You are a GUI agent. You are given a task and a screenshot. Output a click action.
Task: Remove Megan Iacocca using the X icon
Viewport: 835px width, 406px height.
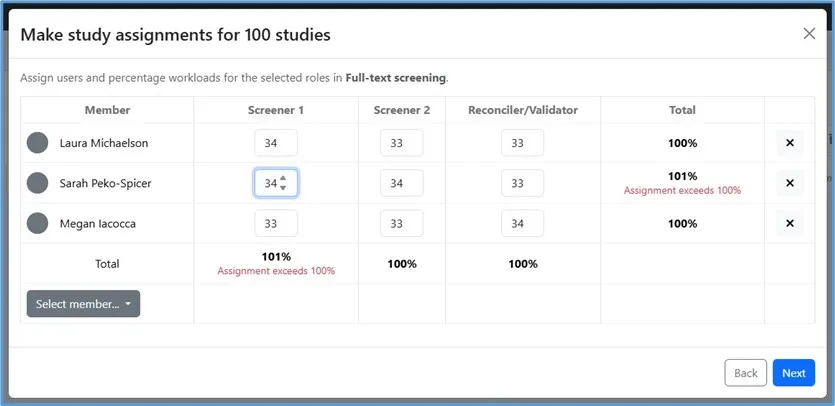point(789,224)
